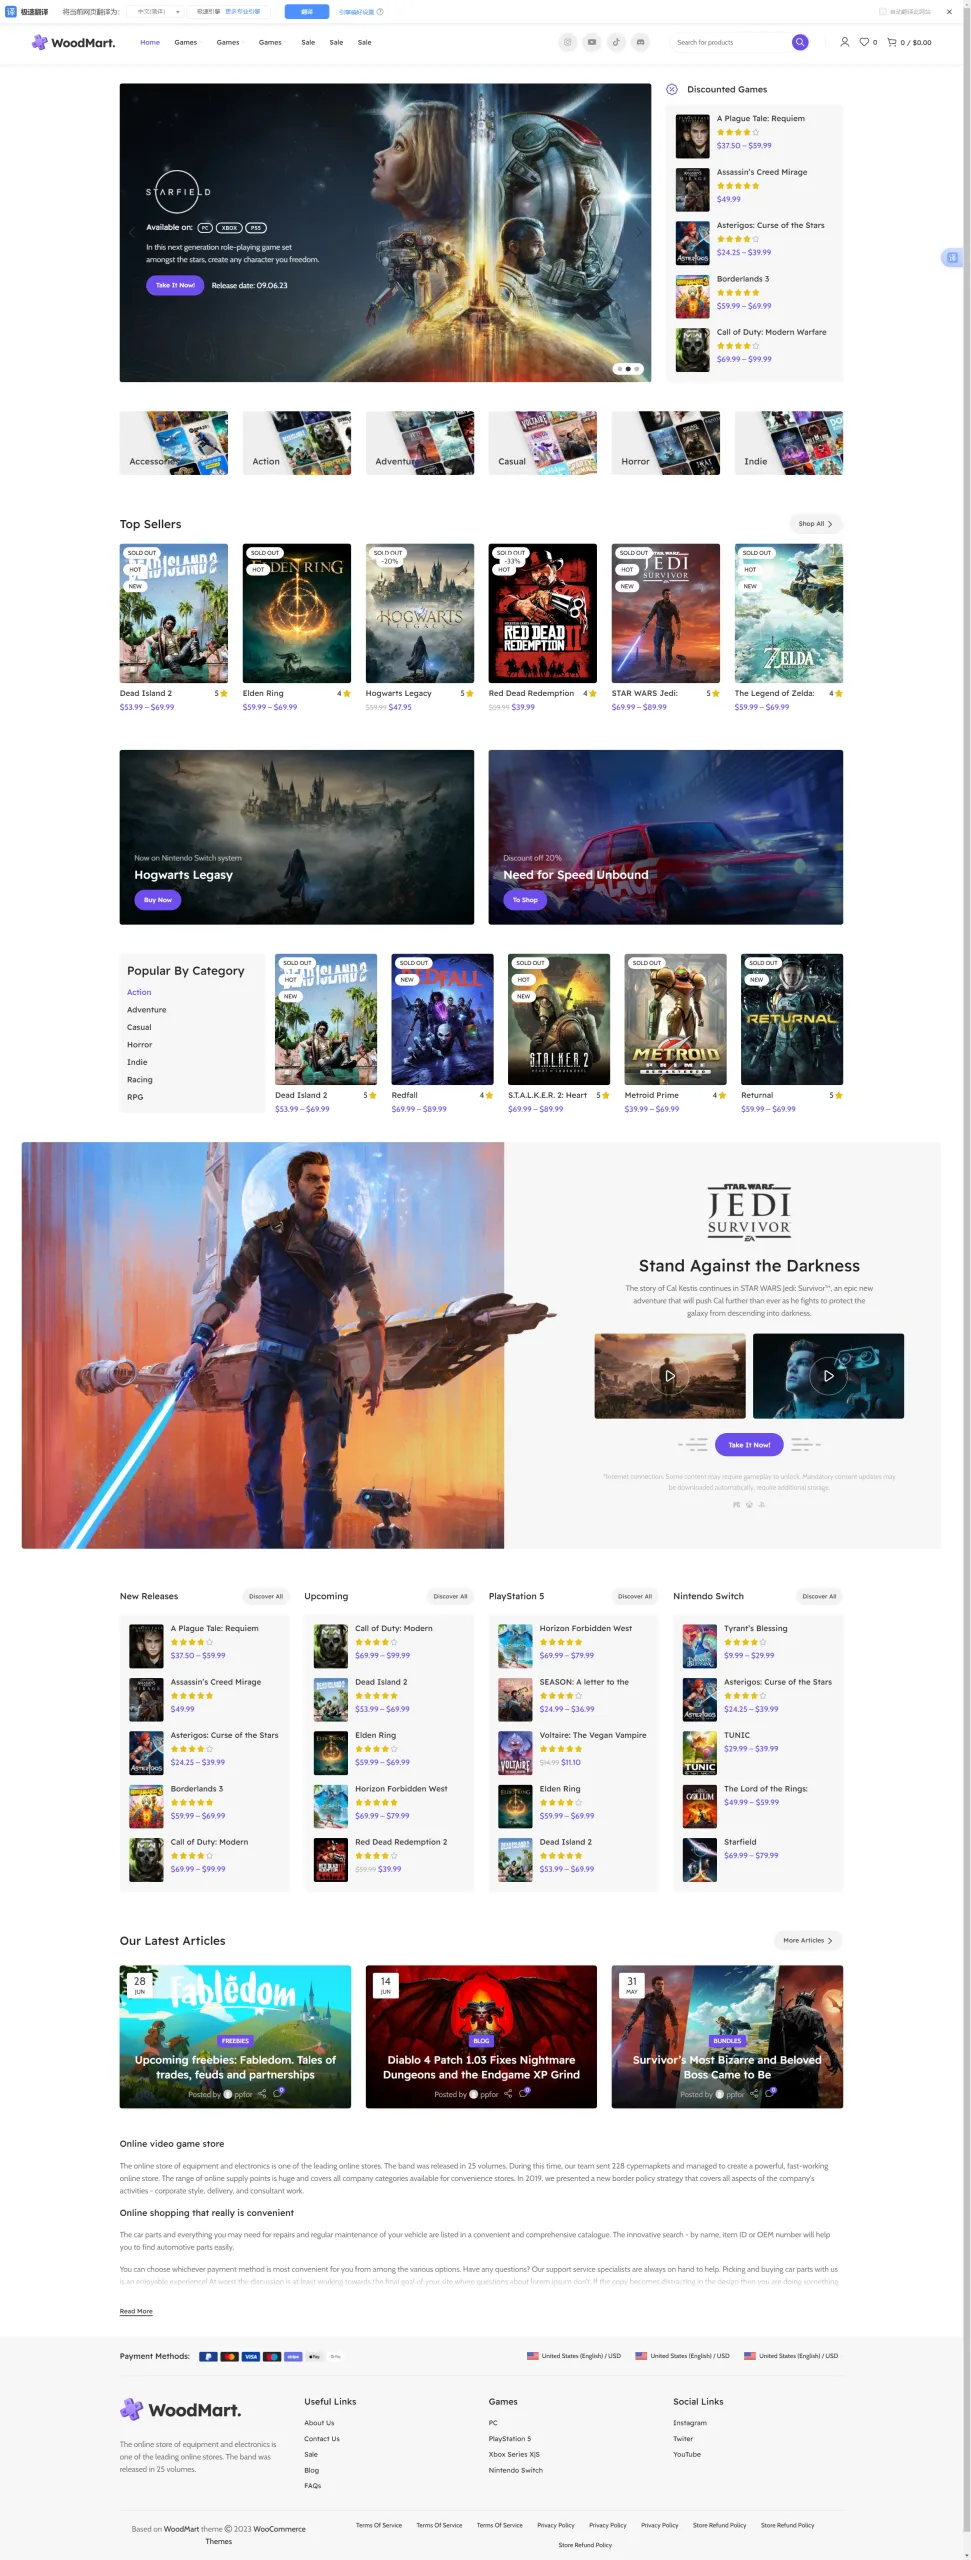The height and width of the screenshot is (2560, 971).
Task: Click Shop All beside Top Sellers
Action: (815, 524)
